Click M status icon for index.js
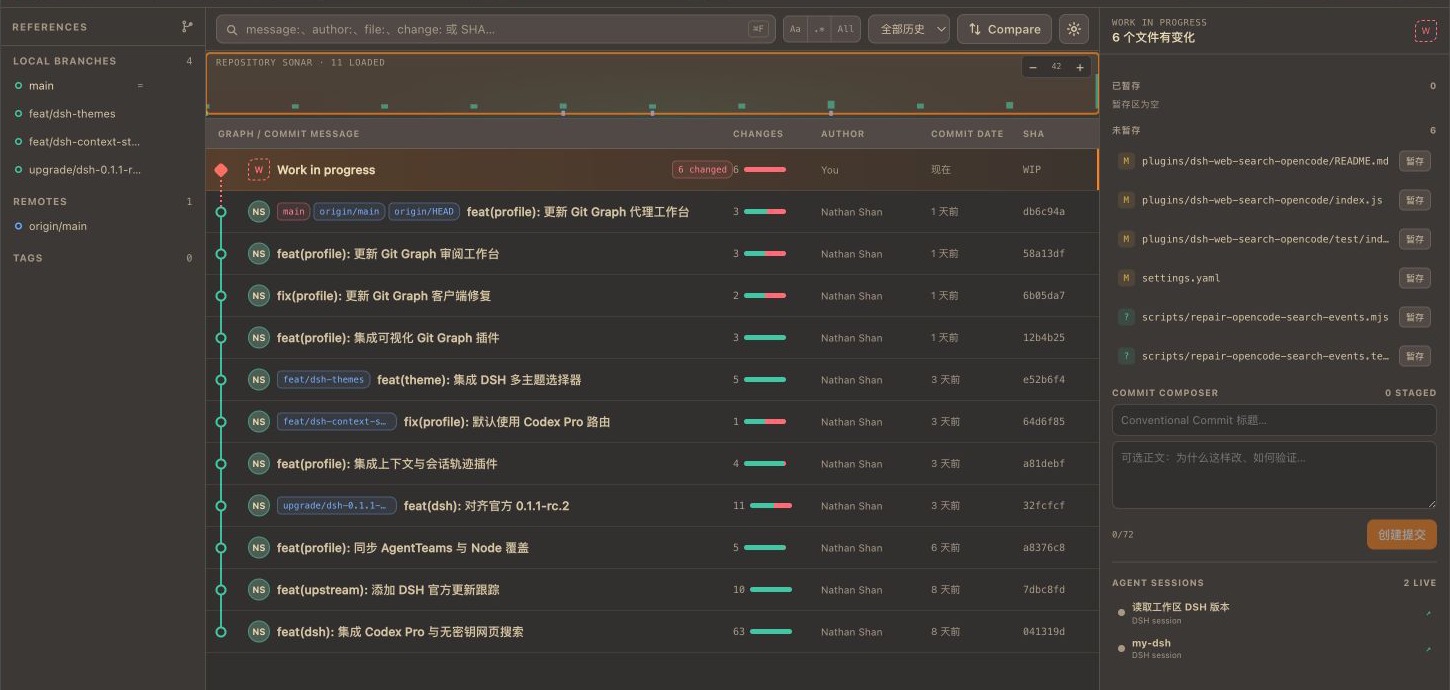1450x690 pixels. tap(1126, 200)
